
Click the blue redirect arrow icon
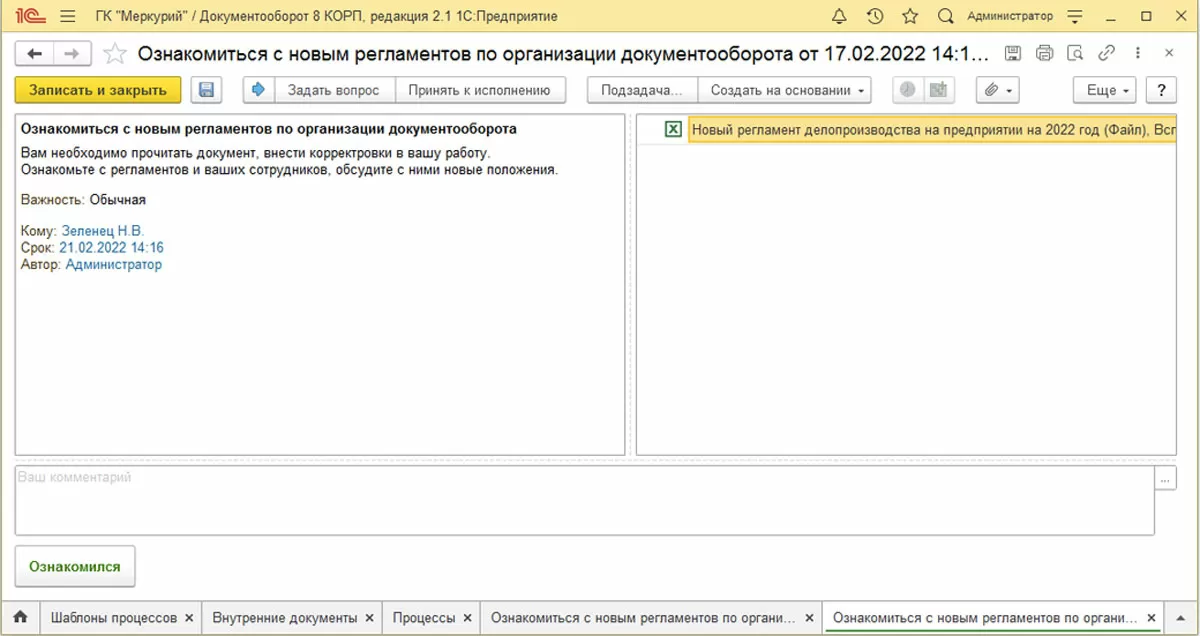pyautogui.click(x=258, y=90)
